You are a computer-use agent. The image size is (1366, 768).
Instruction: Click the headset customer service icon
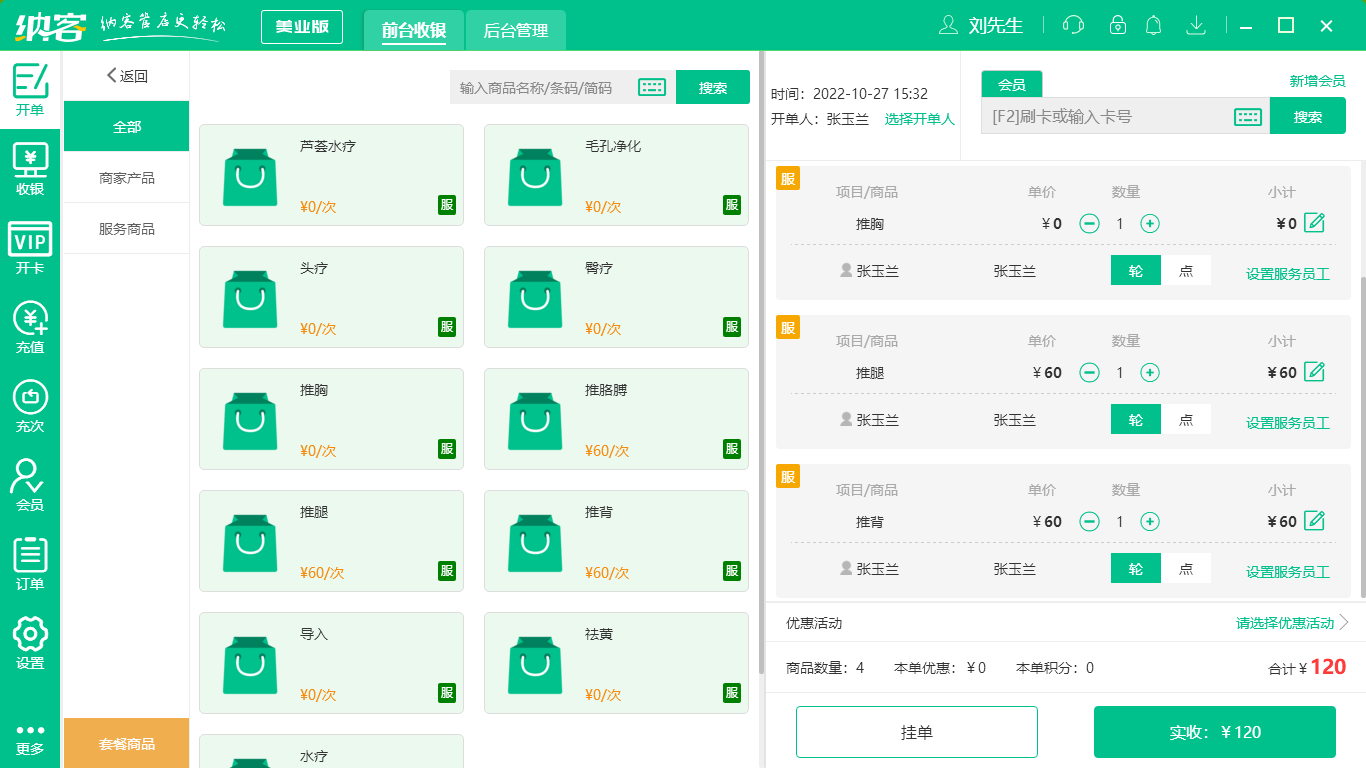click(1072, 25)
